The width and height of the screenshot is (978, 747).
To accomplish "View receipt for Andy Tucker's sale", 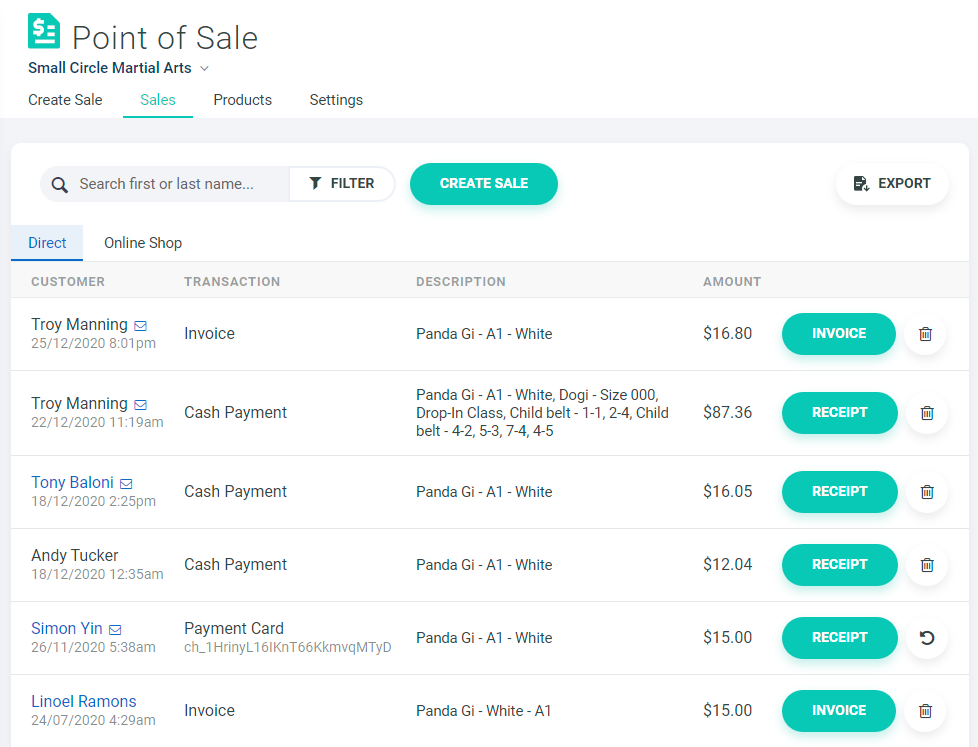I will click(x=839, y=565).
